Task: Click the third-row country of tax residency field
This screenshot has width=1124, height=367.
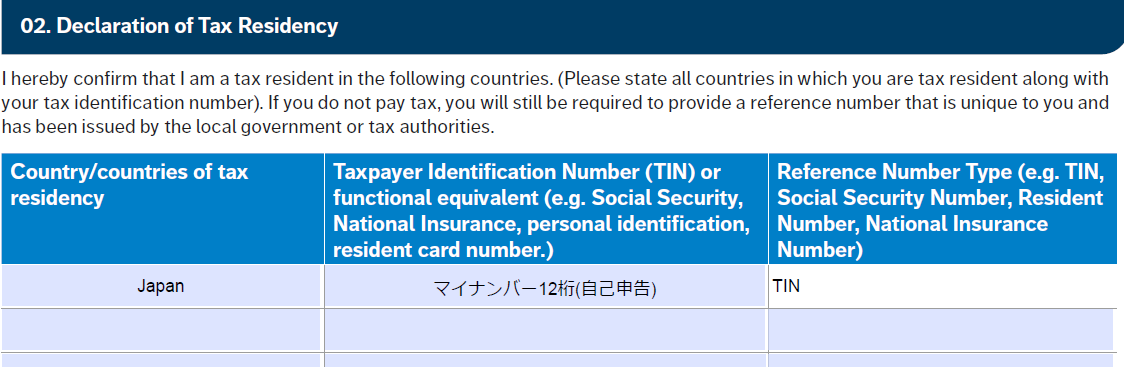Action: [x=161, y=361]
